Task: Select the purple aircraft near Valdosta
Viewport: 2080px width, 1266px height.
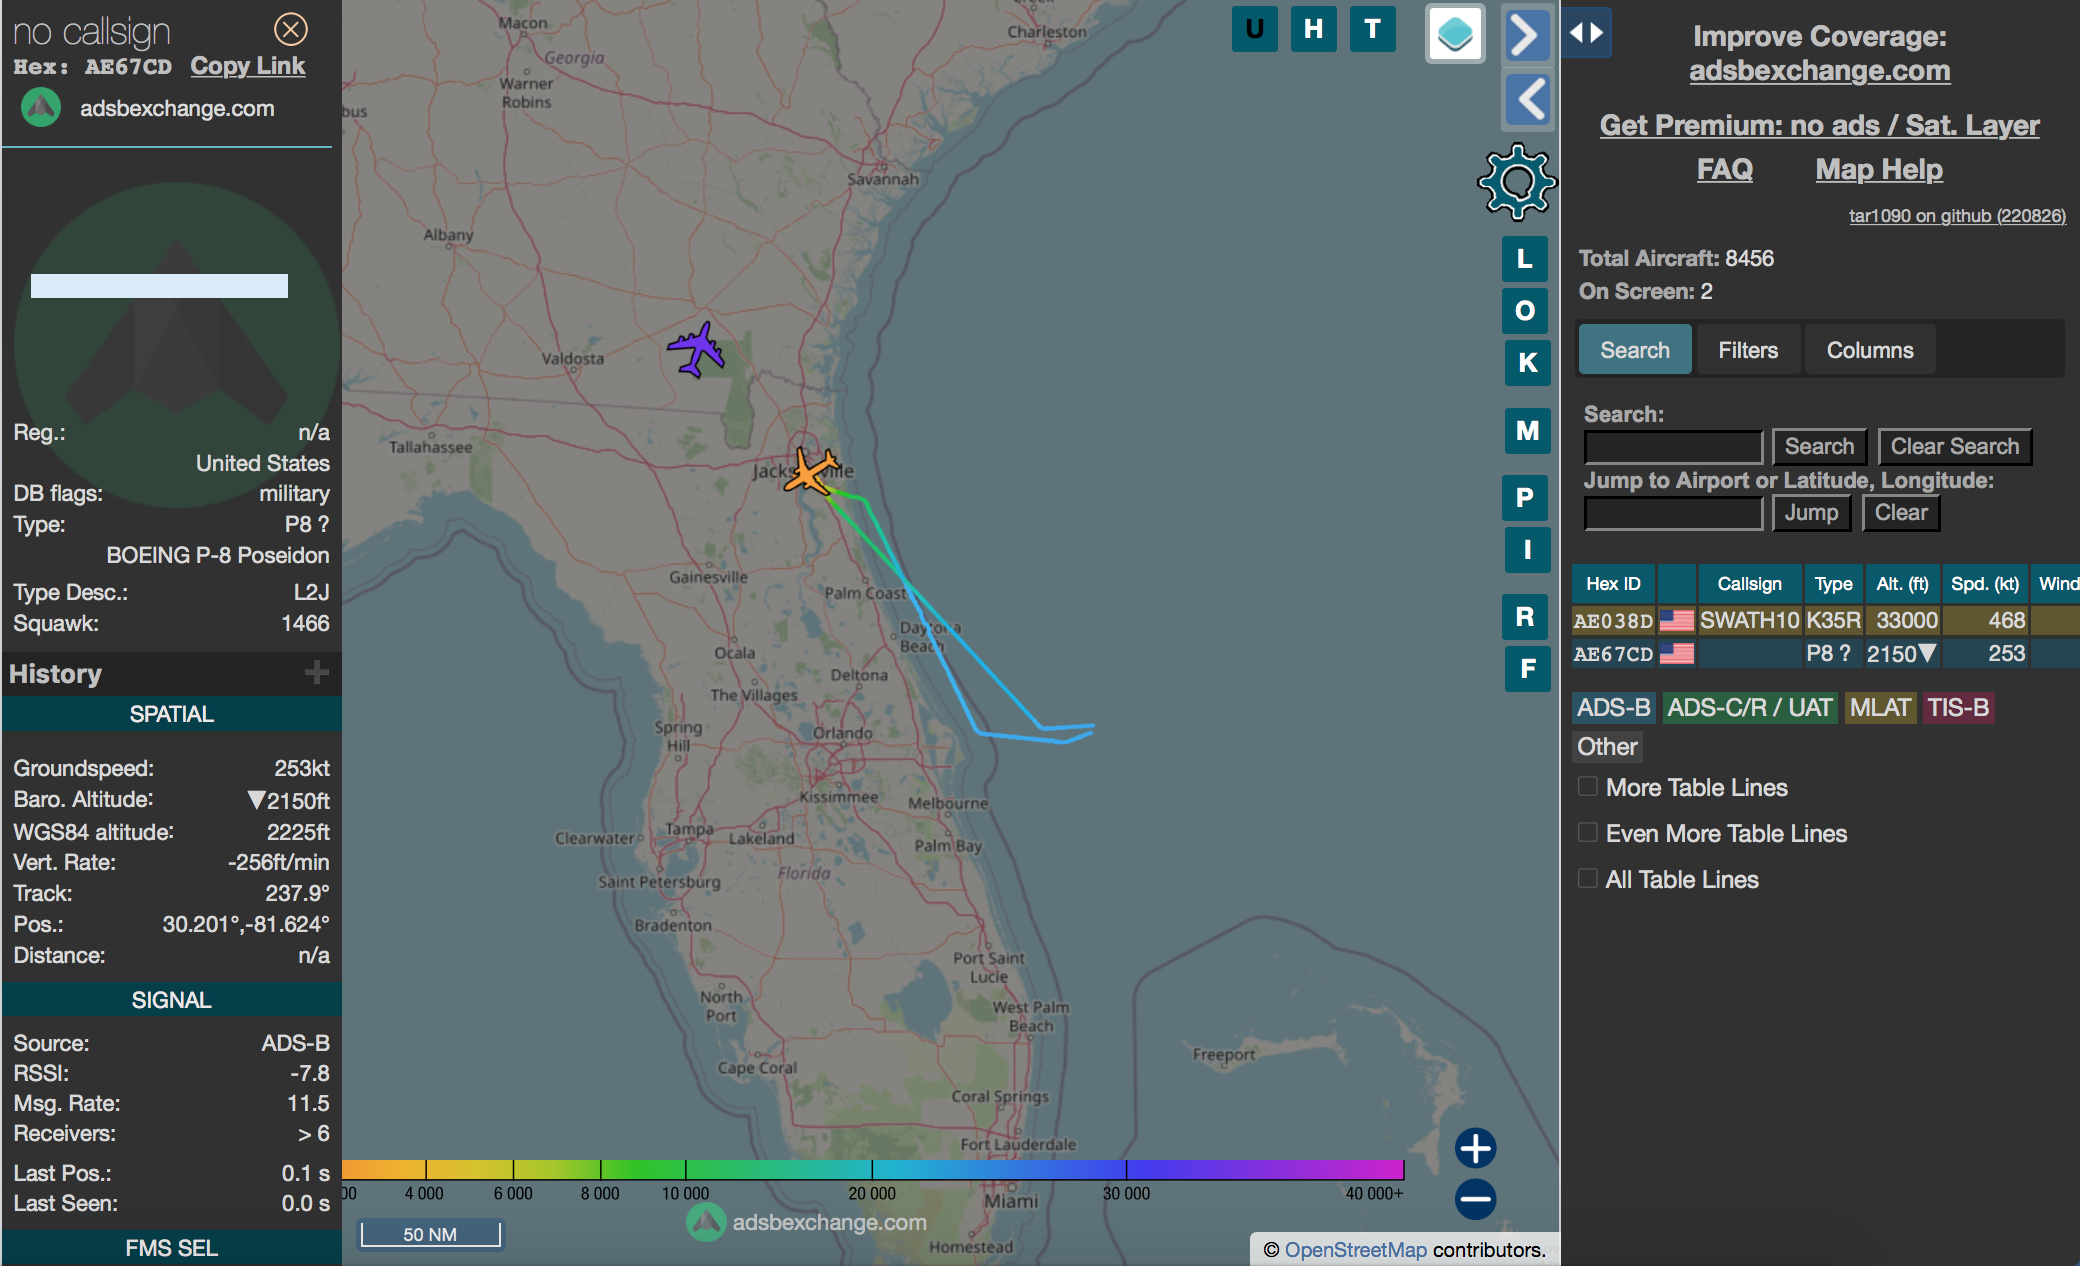Action: point(696,350)
